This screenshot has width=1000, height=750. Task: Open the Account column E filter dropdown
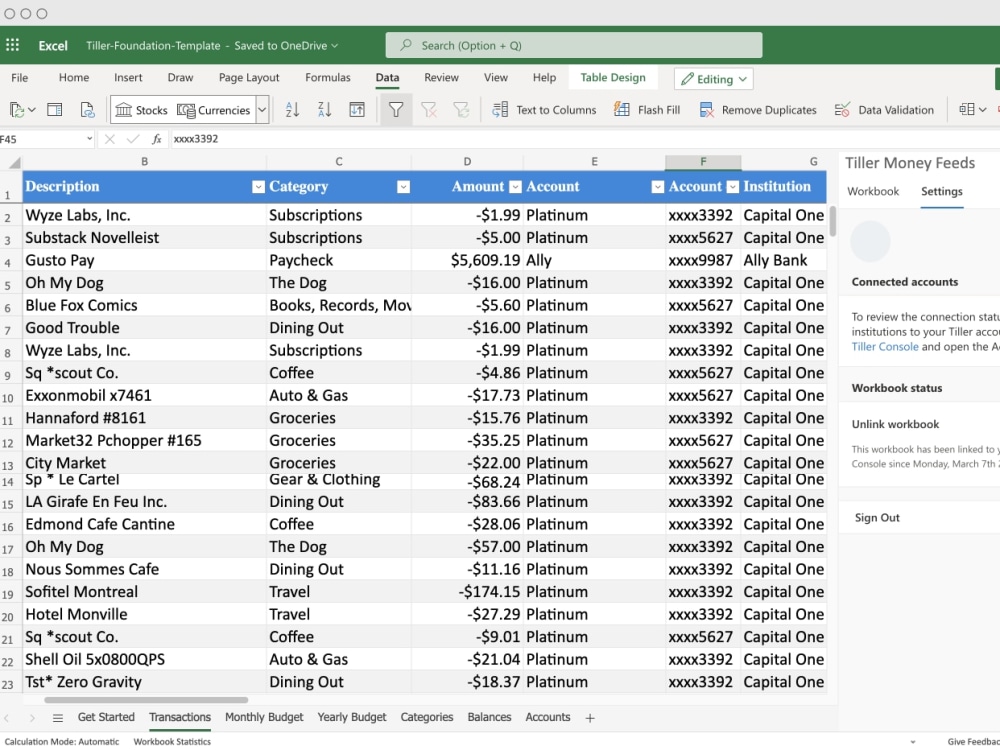(658, 187)
